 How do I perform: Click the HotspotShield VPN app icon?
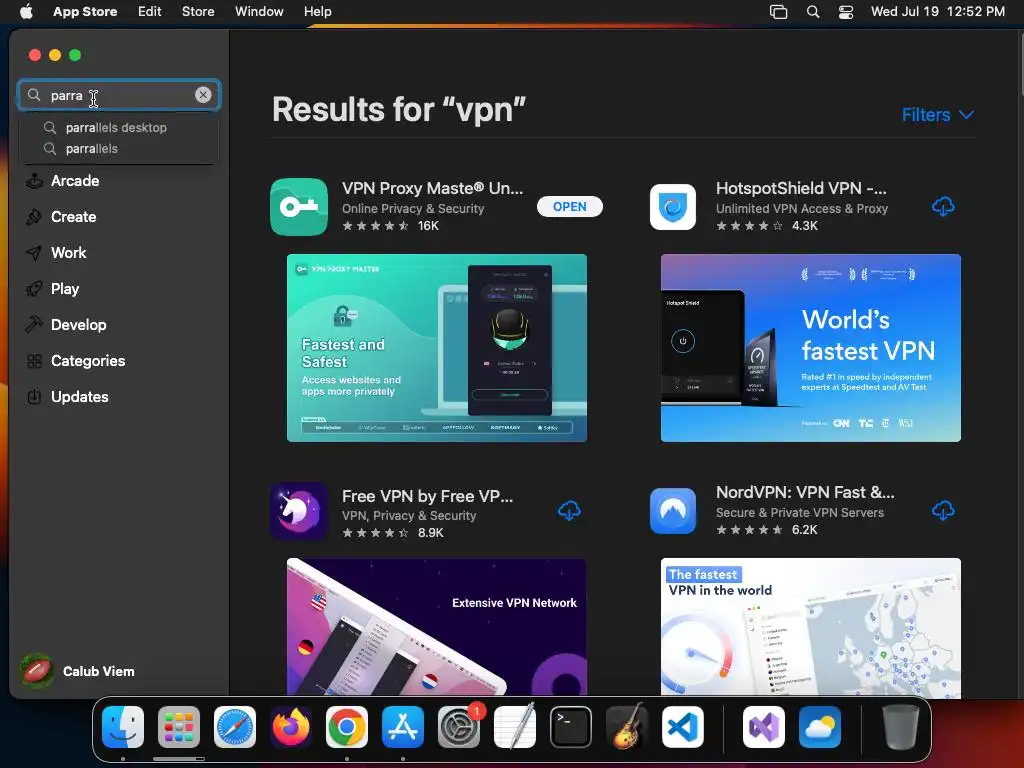point(673,207)
